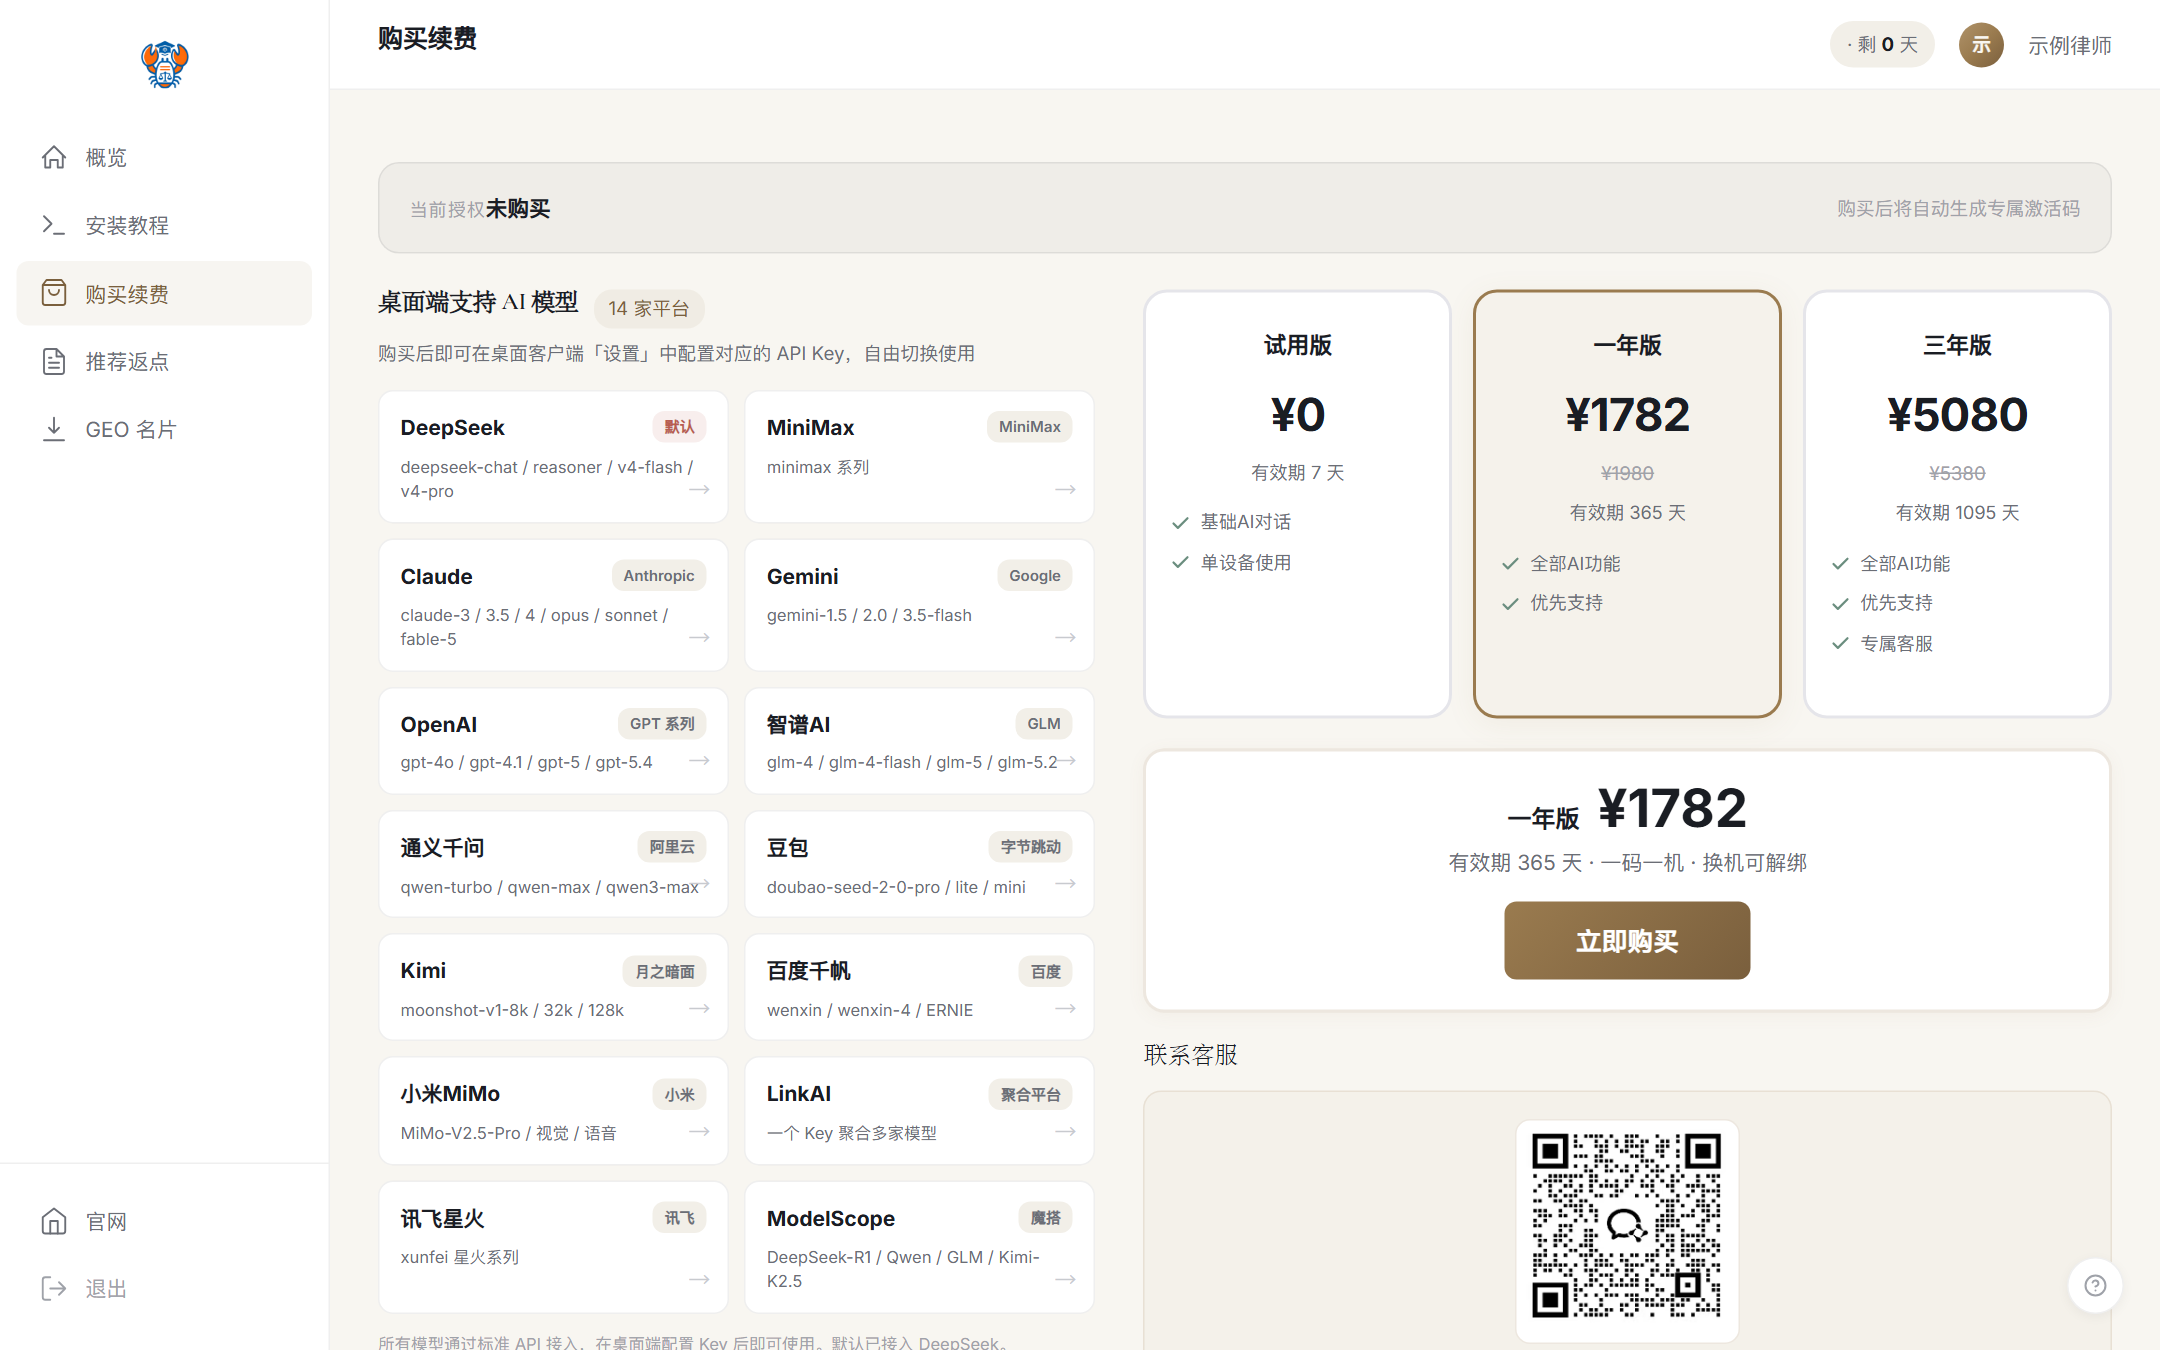Screen dimensions: 2160x1350
Task: Click the WeChat customer service QR code
Action: pyautogui.click(x=1627, y=1226)
